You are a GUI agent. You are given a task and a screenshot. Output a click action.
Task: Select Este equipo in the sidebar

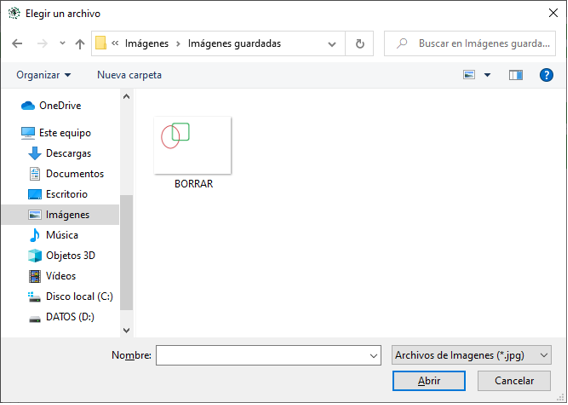click(65, 133)
